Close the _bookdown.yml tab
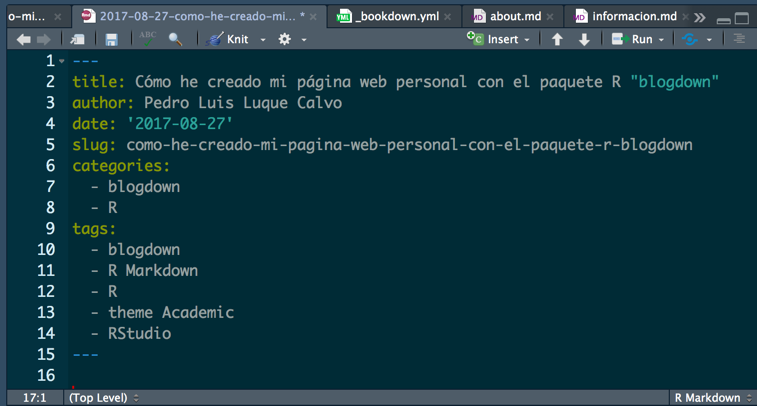The width and height of the screenshot is (757, 406). point(448,17)
